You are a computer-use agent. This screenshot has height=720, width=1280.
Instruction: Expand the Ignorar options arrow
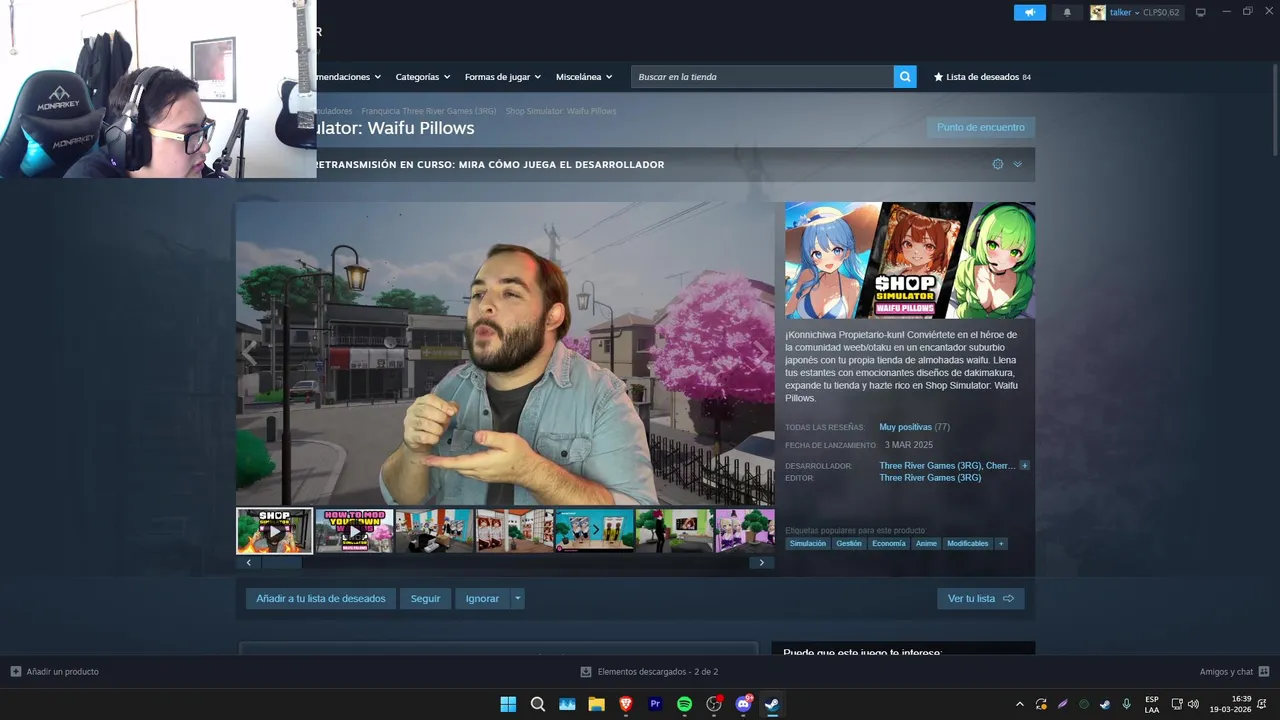(x=517, y=599)
